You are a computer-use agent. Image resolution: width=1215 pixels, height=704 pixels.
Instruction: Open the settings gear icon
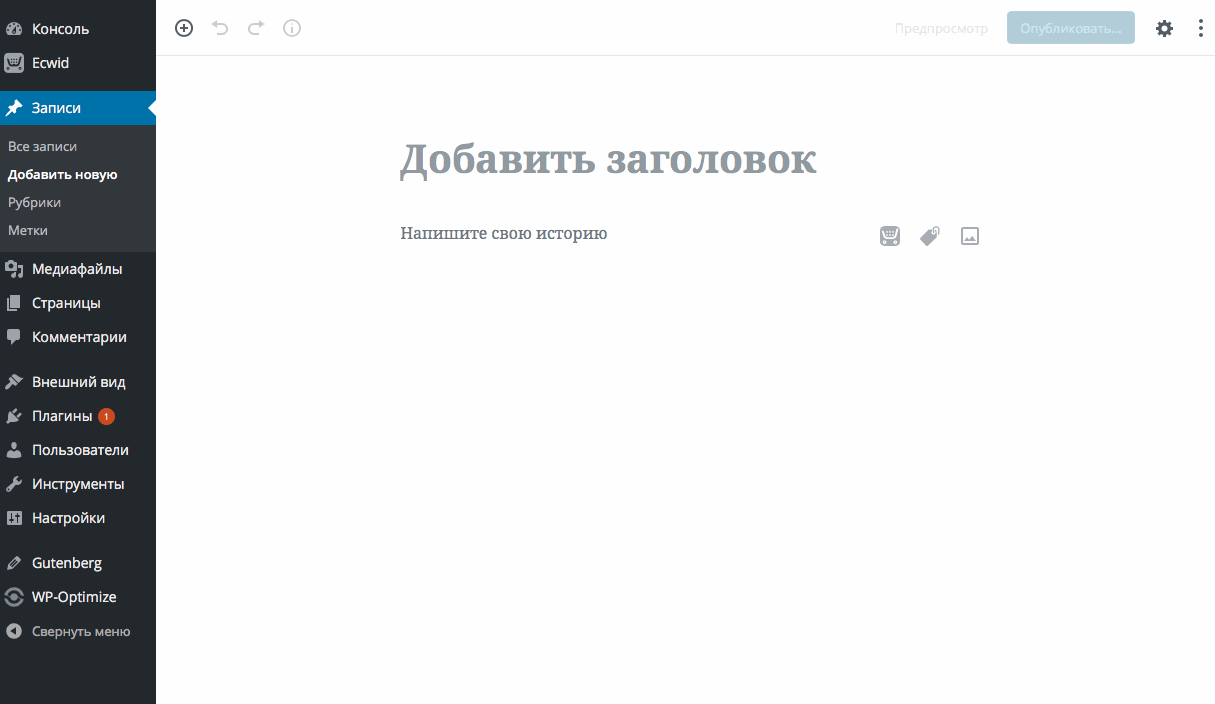tap(1164, 28)
